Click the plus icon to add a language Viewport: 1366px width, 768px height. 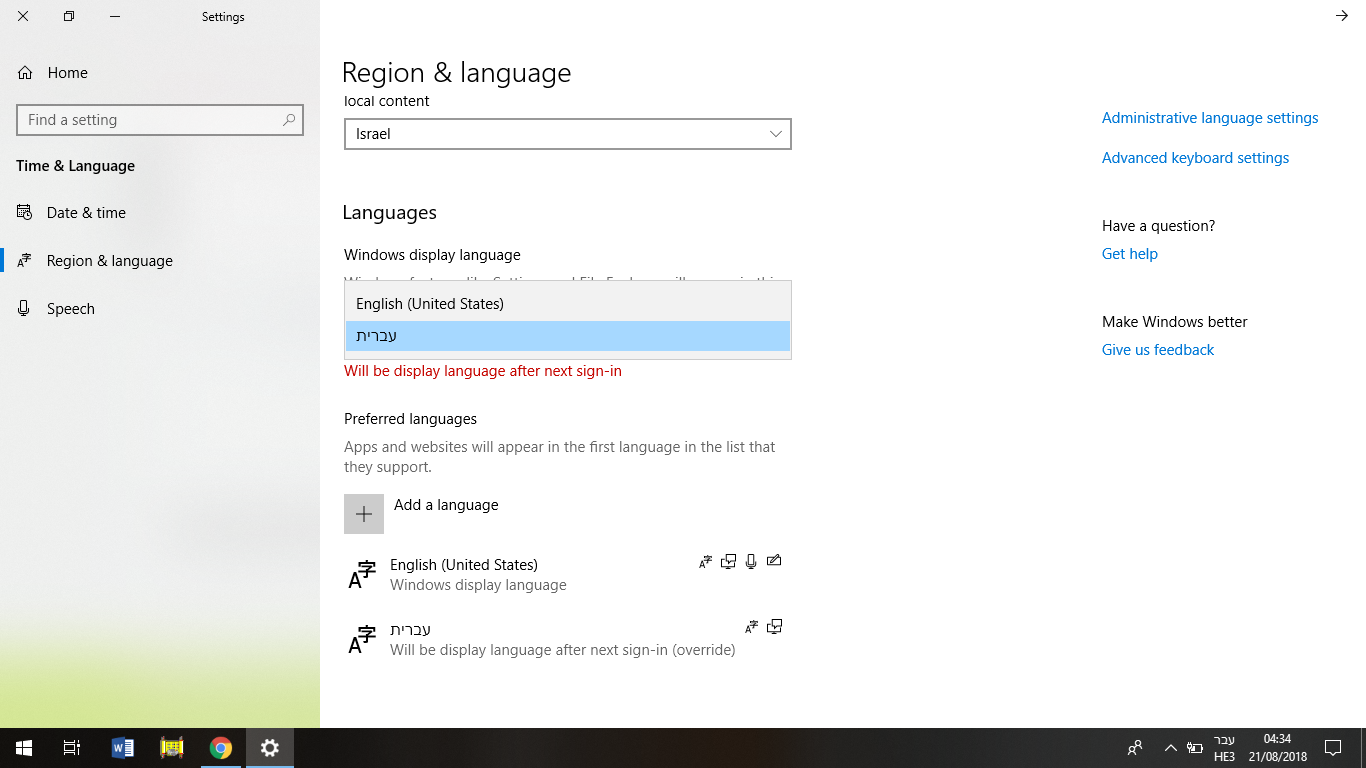pyautogui.click(x=364, y=514)
